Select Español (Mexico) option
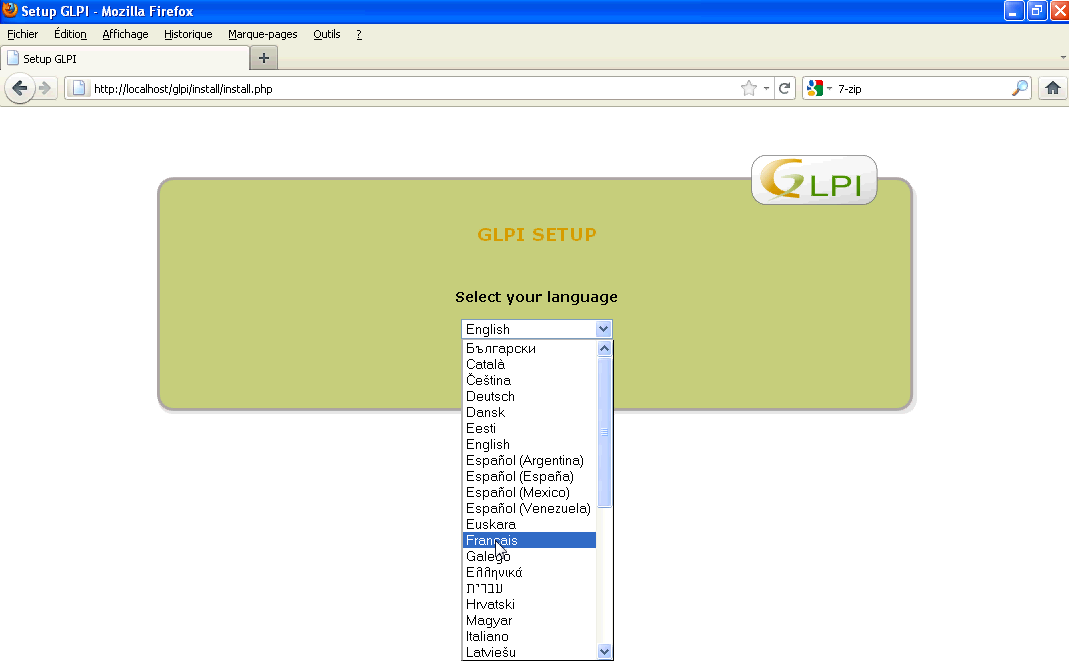1069x670 pixels. (x=529, y=492)
